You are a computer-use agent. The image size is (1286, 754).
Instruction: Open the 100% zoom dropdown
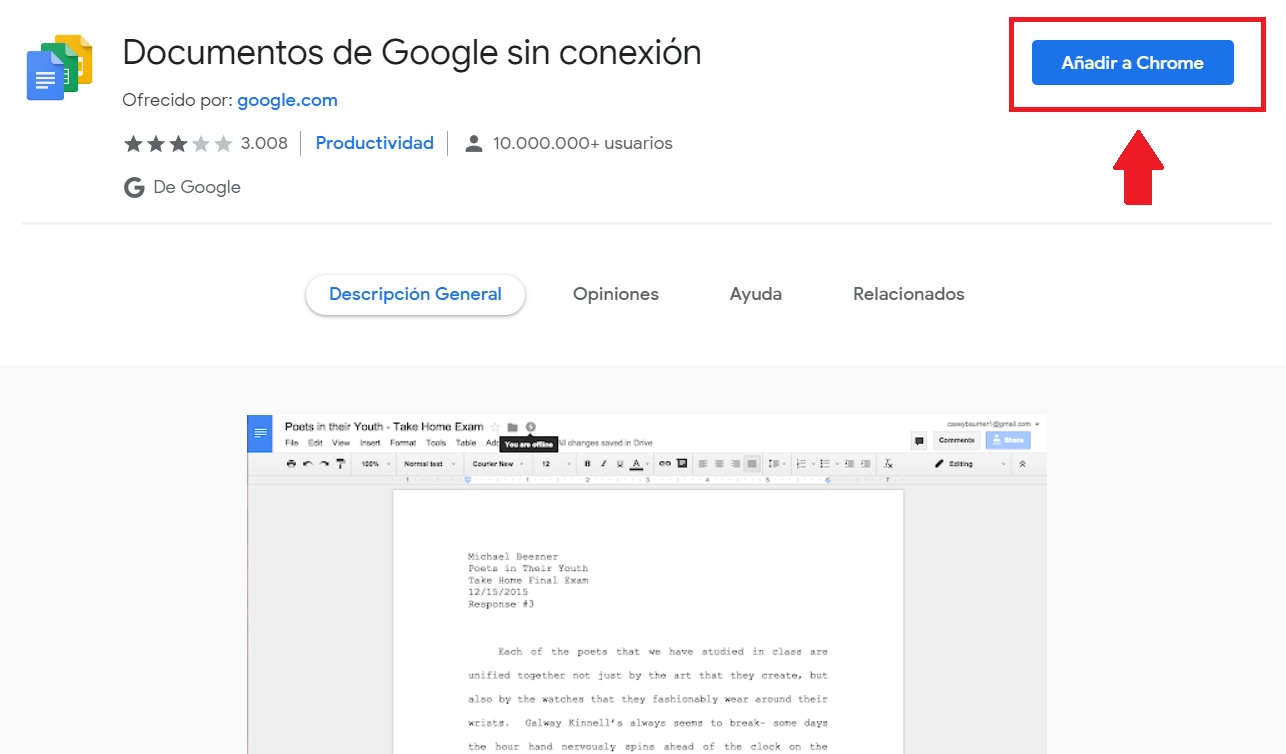376,464
